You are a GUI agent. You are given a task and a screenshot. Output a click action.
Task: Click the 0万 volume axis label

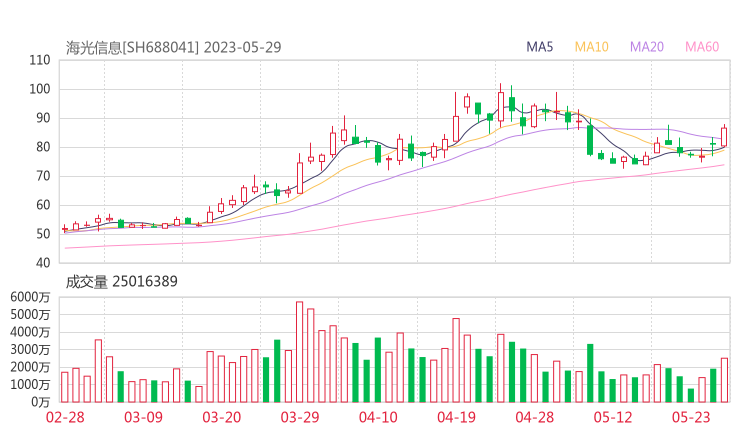pyautogui.click(x=41, y=402)
